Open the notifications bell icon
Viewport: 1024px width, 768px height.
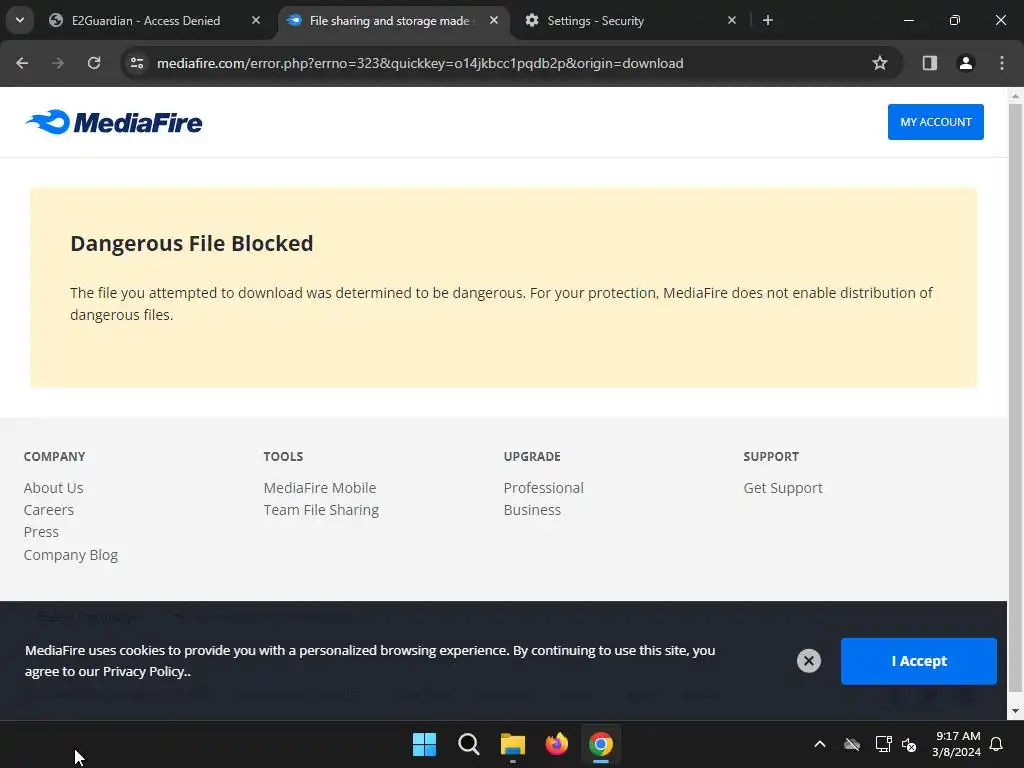pyautogui.click(x=997, y=744)
